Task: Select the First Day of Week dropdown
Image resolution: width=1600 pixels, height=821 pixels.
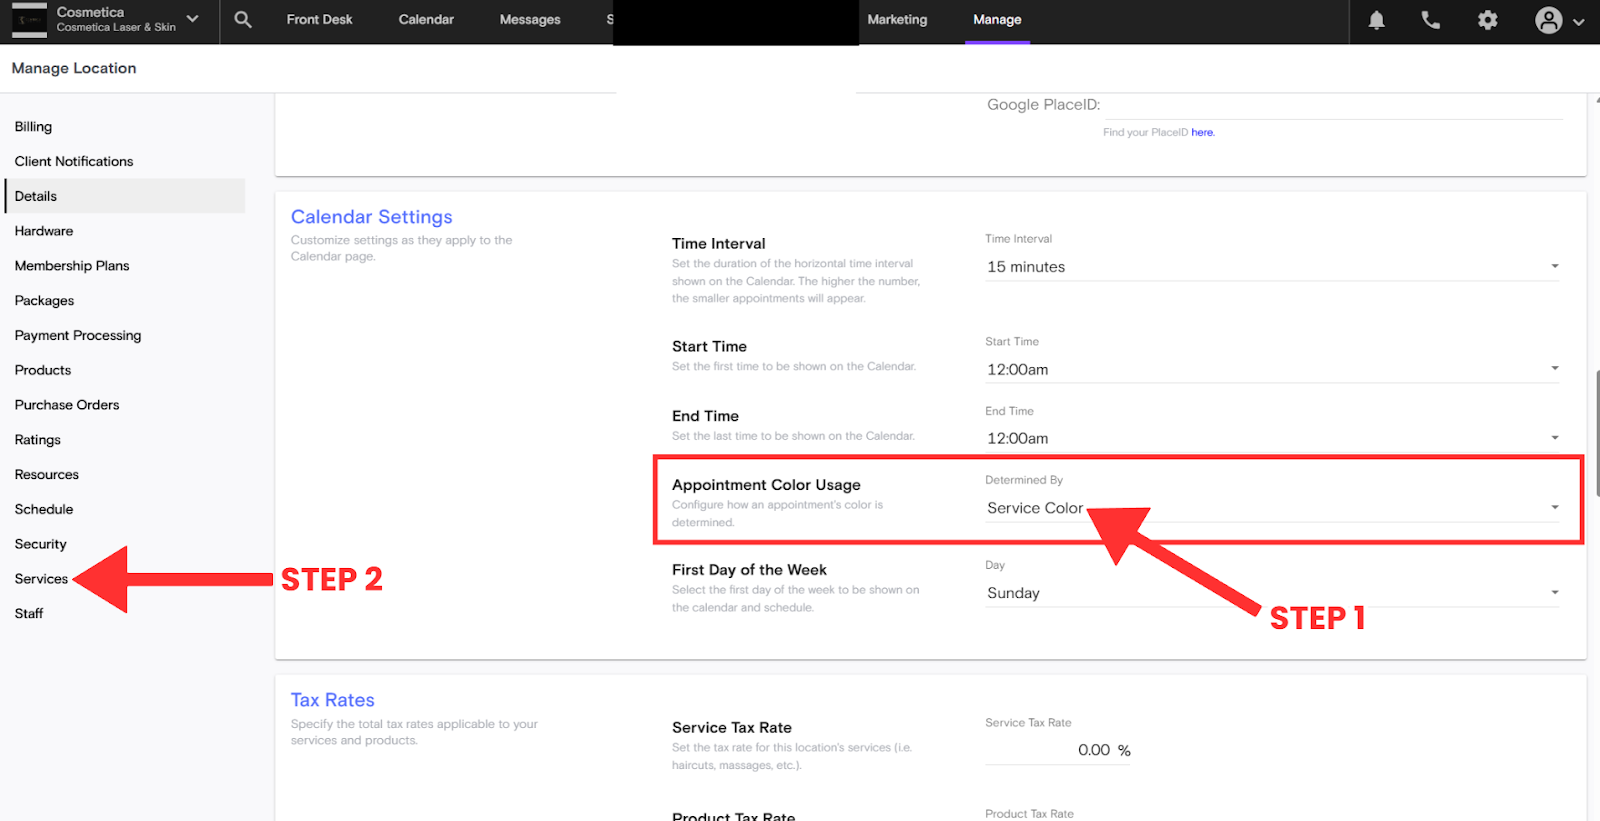Action: click(1272, 593)
